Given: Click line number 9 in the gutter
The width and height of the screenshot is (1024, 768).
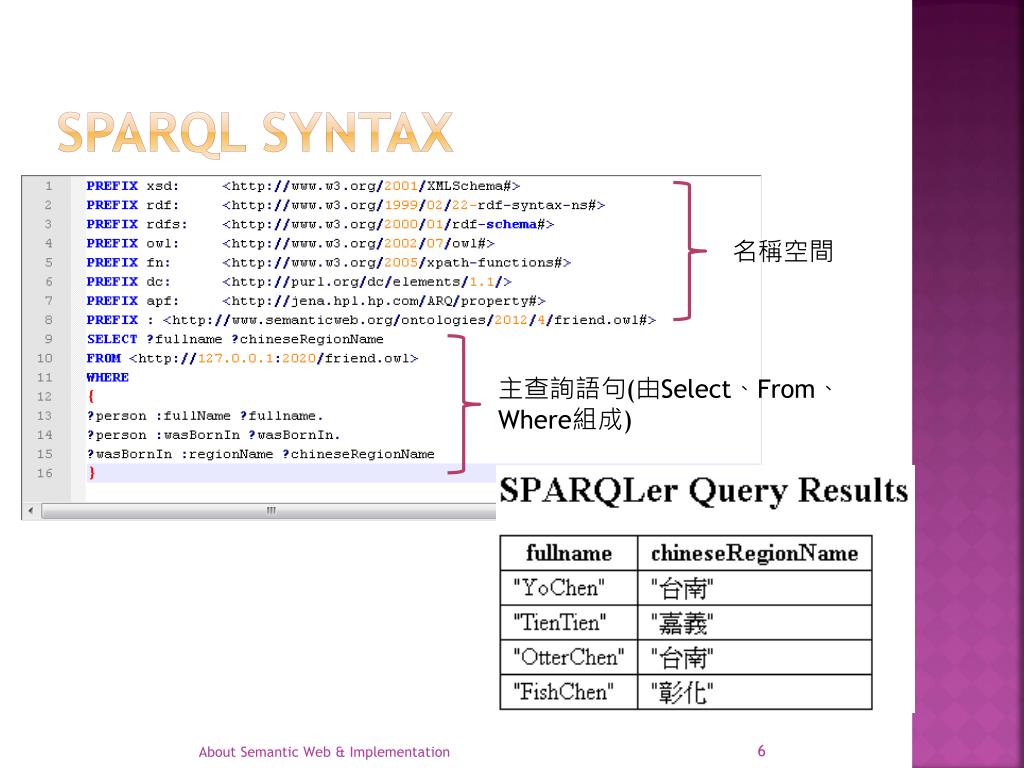Looking at the screenshot, I should click(48, 339).
